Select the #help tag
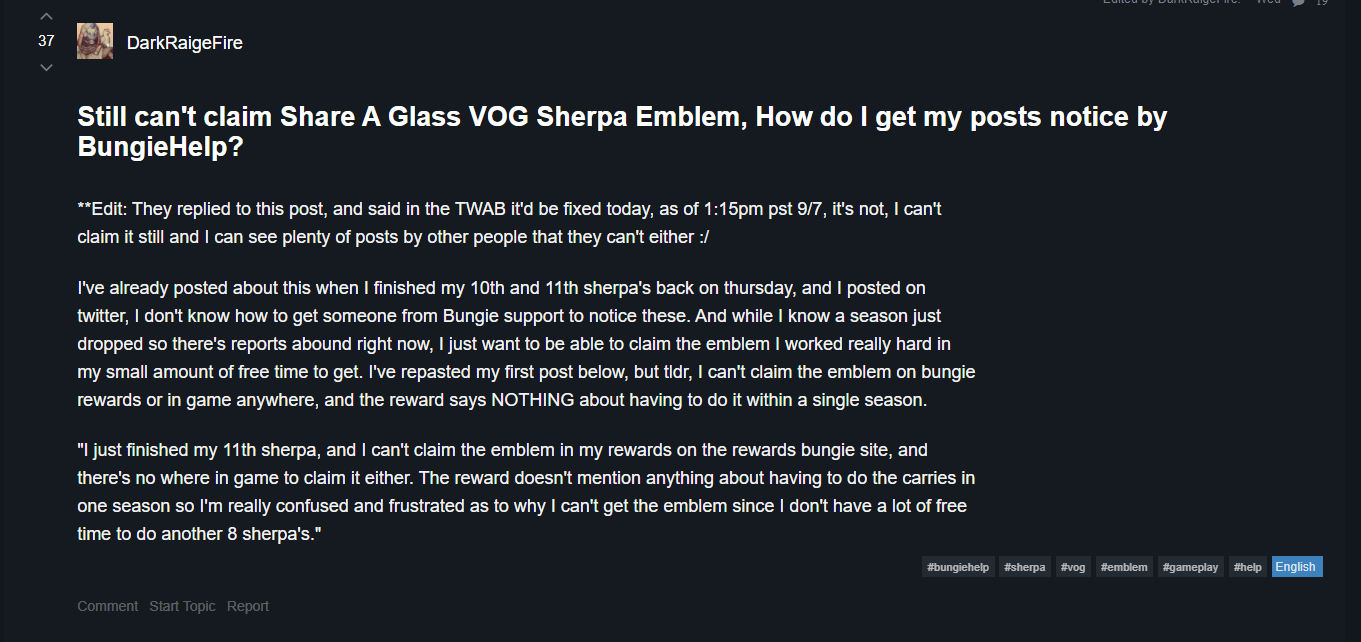1361x642 pixels. coord(1248,567)
